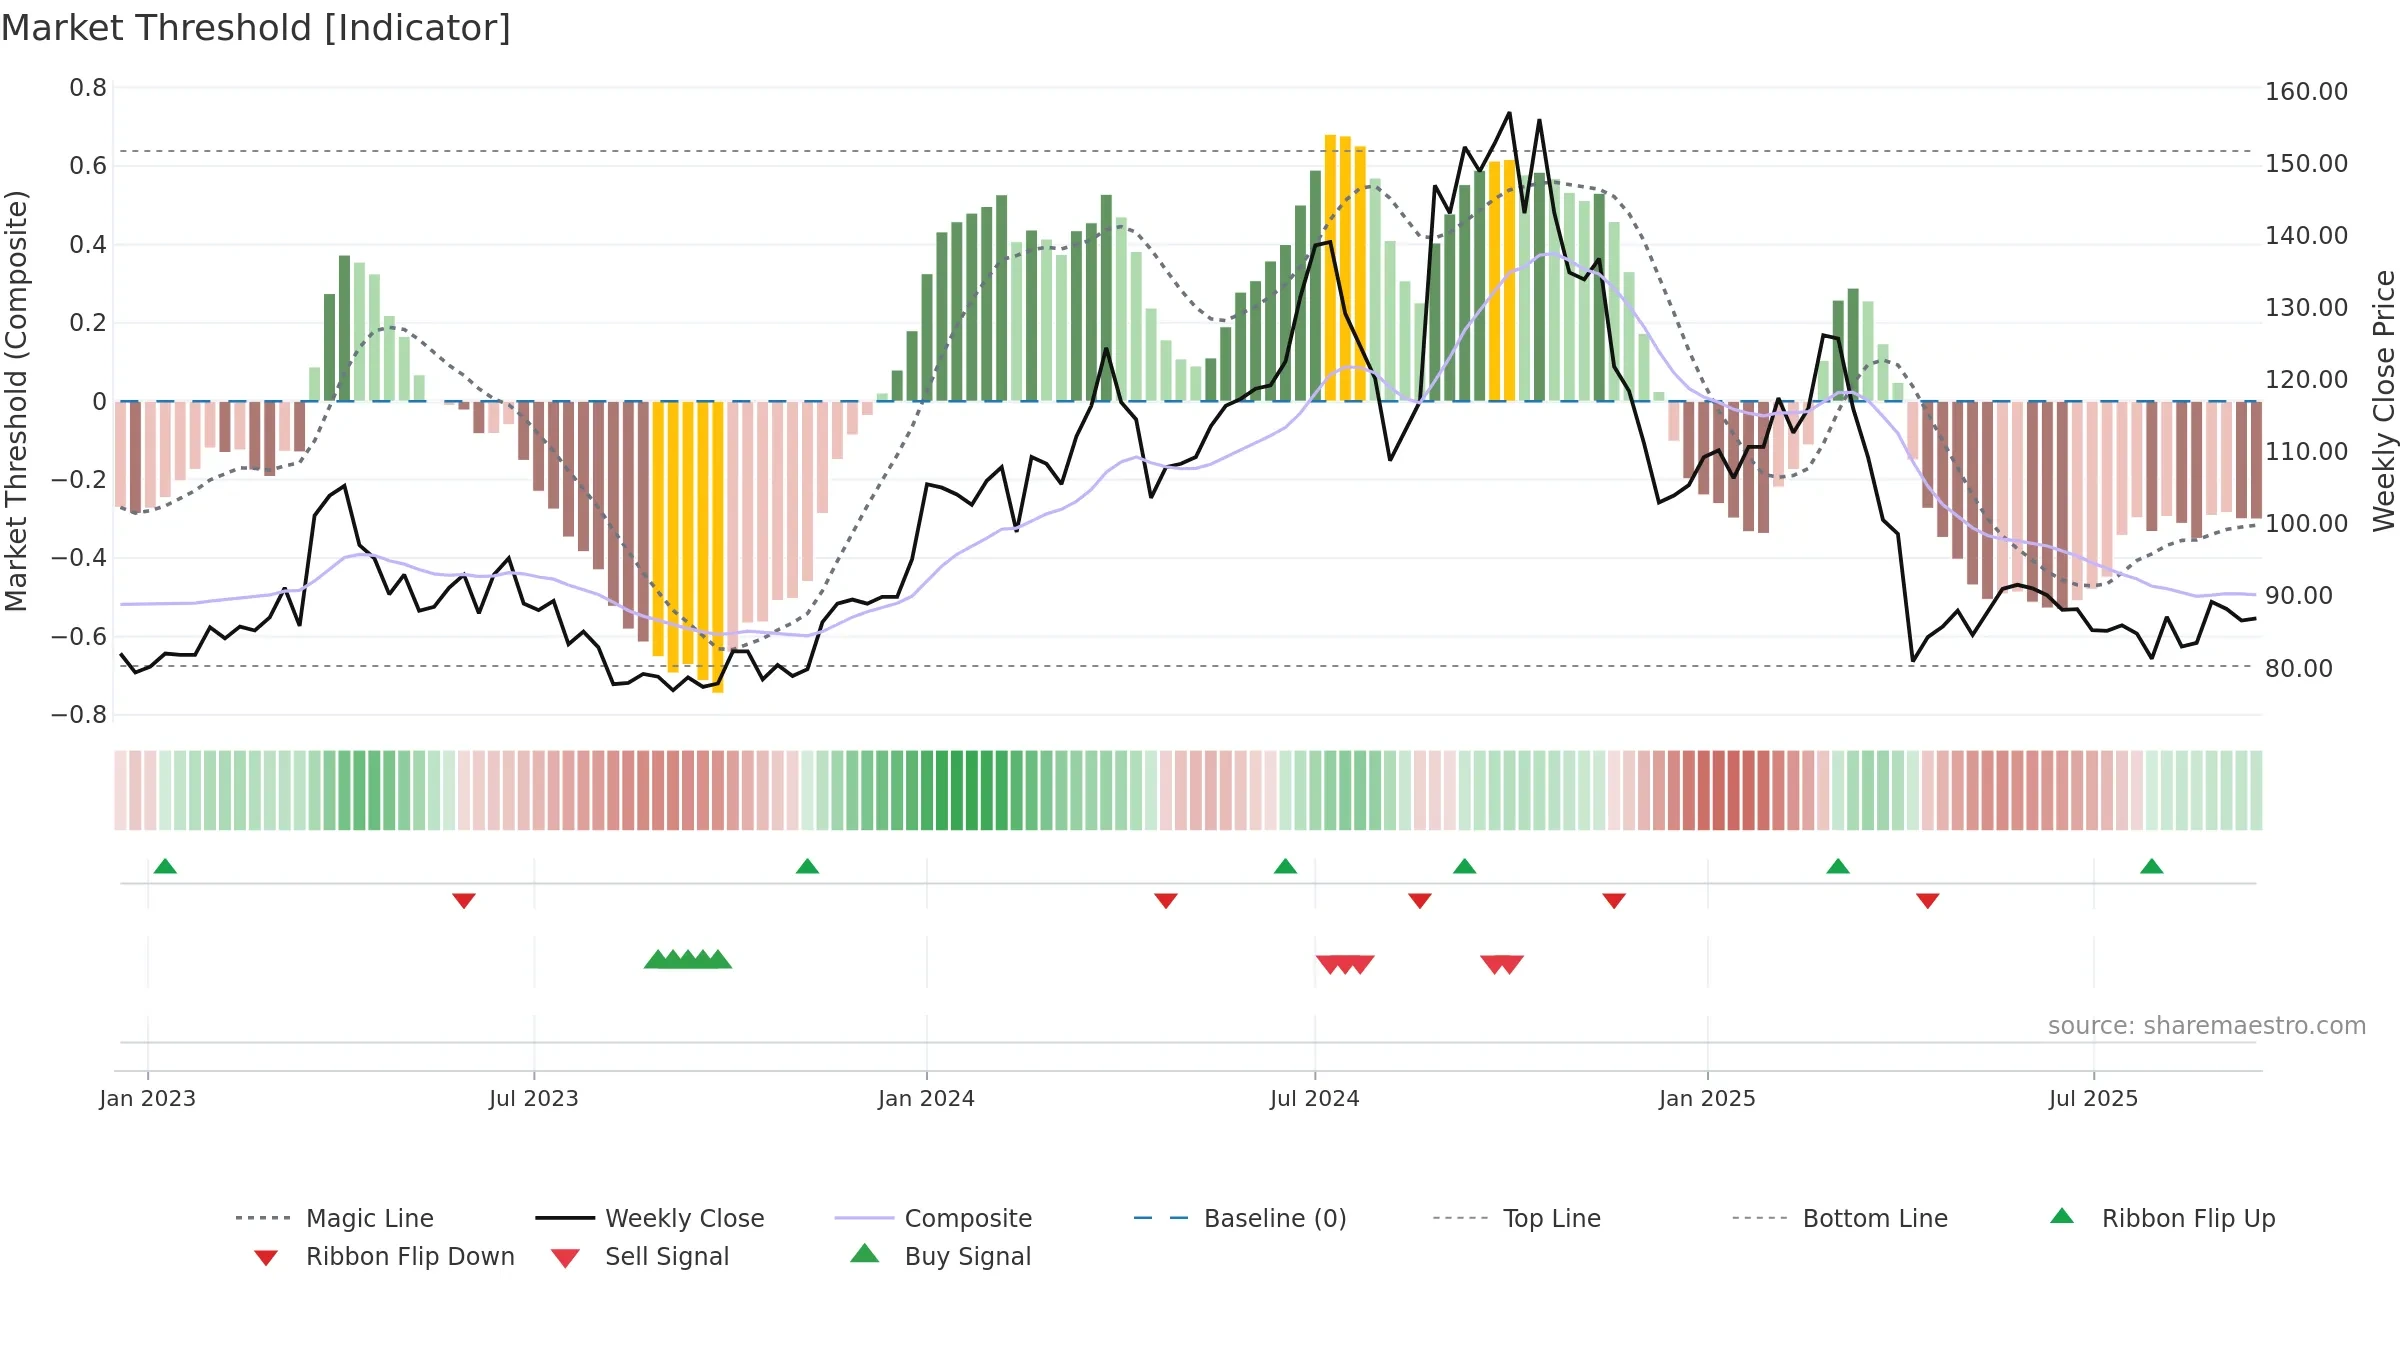This screenshot has width=2400, height=1350.
Task: Click the 120.00 price tick label
Action: [2306, 379]
